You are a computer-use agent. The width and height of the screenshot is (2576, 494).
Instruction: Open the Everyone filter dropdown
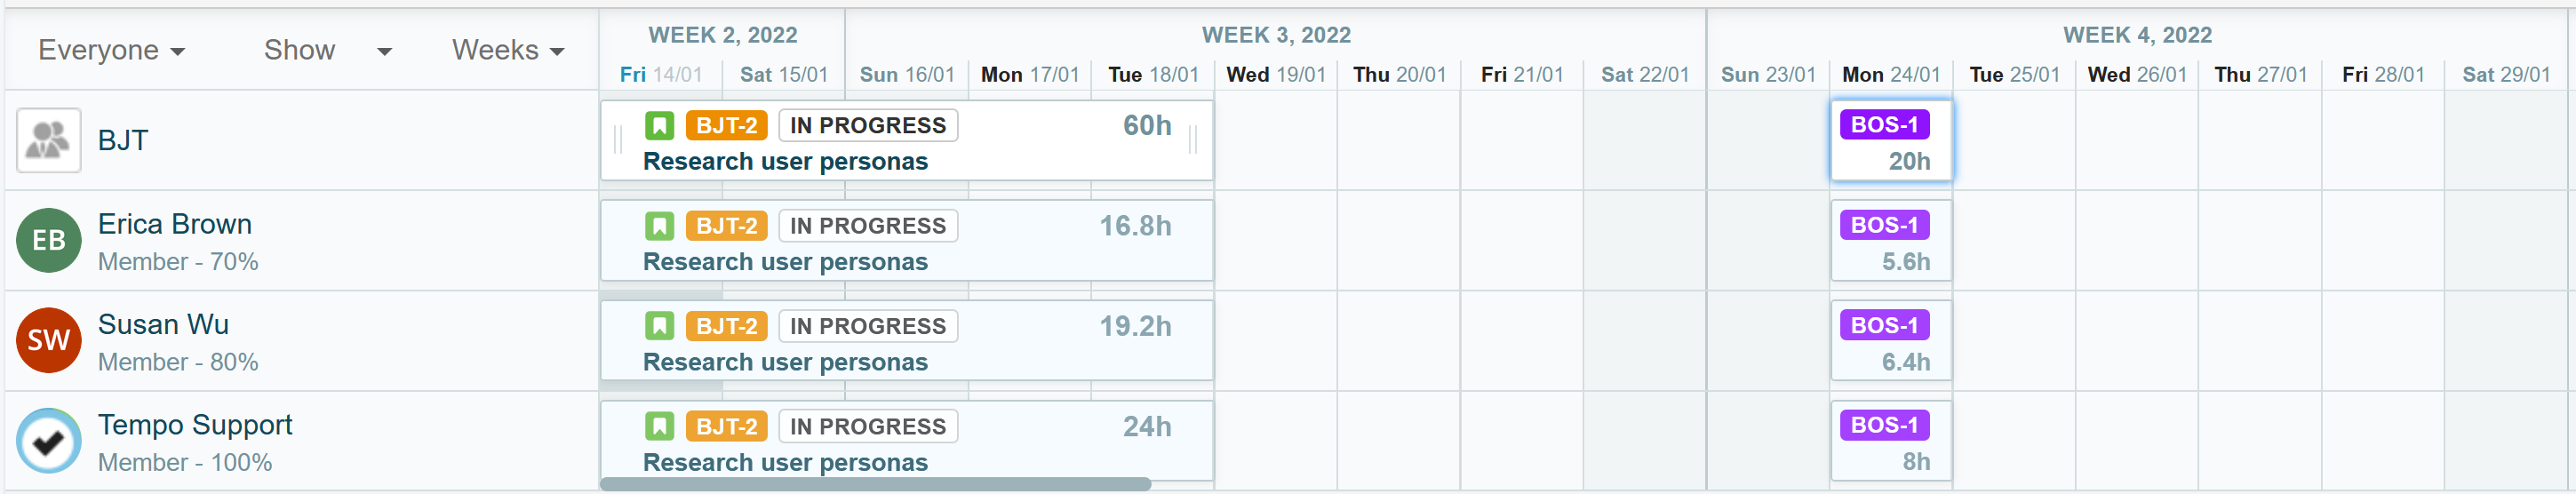111,50
